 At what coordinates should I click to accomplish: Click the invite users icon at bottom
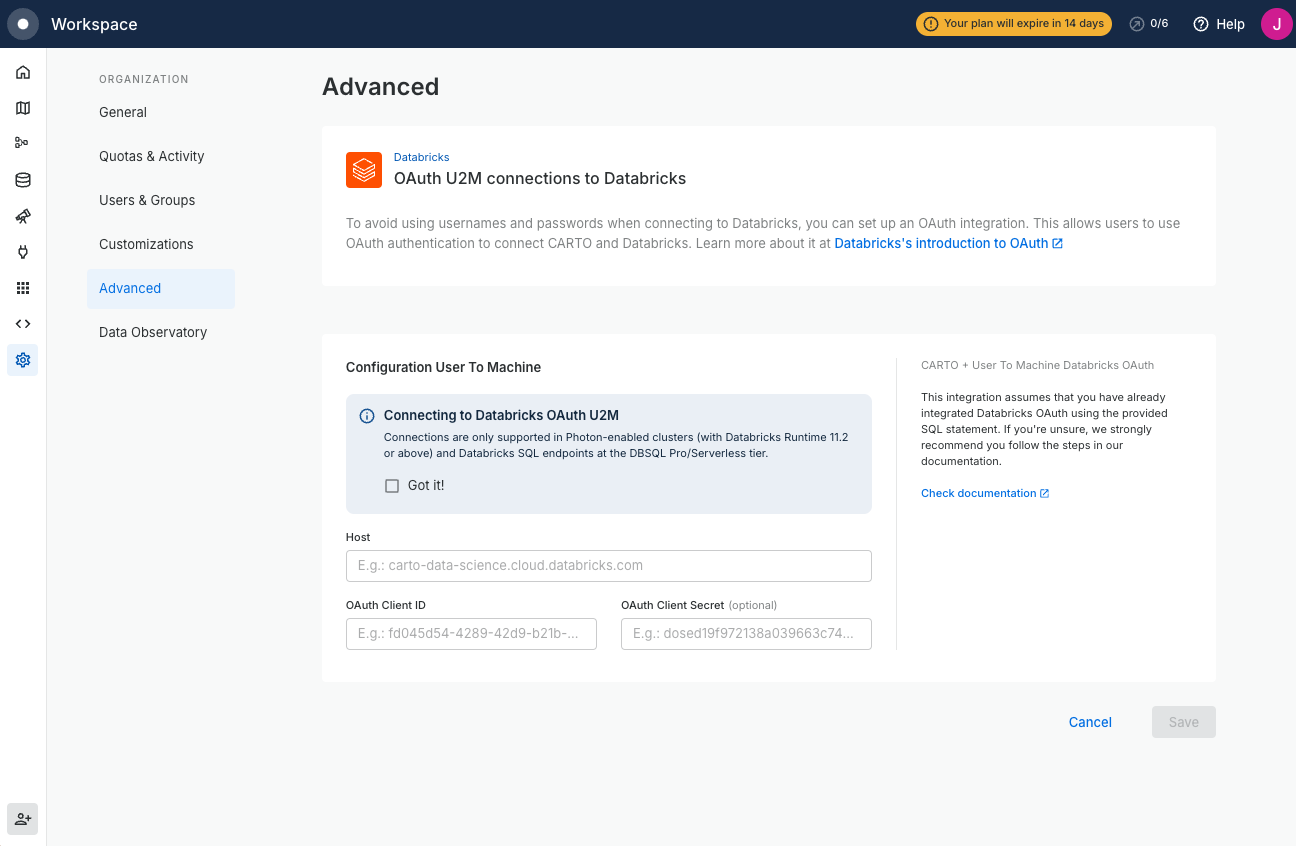[x=23, y=819]
